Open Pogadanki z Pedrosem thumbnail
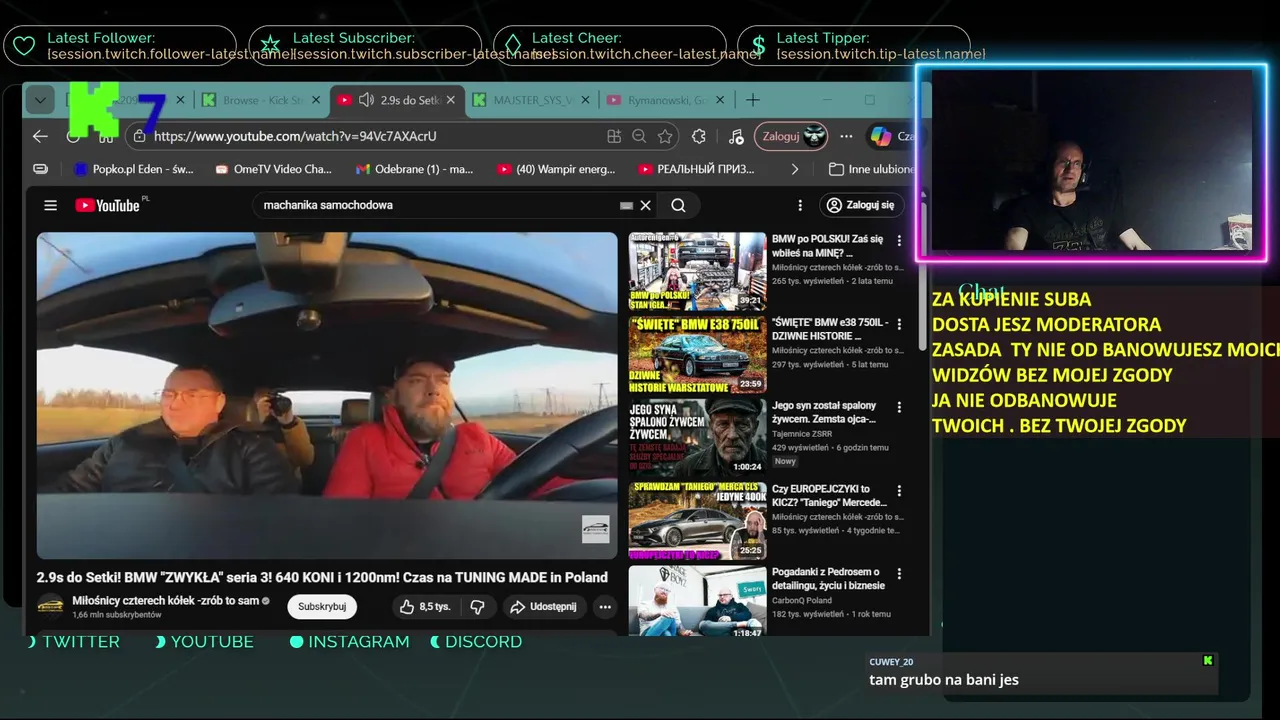The width and height of the screenshot is (1280, 720). (x=698, y=601)
